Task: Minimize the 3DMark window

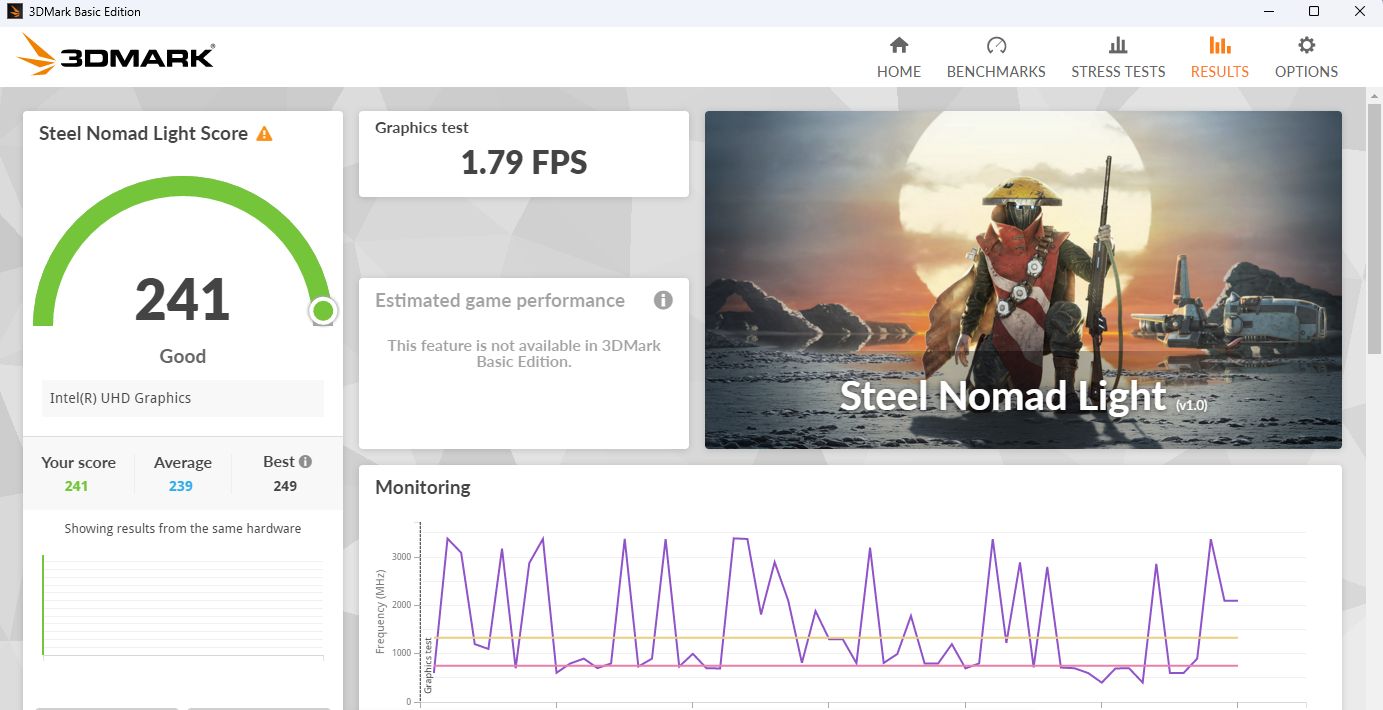Action: coord(1268,12)
